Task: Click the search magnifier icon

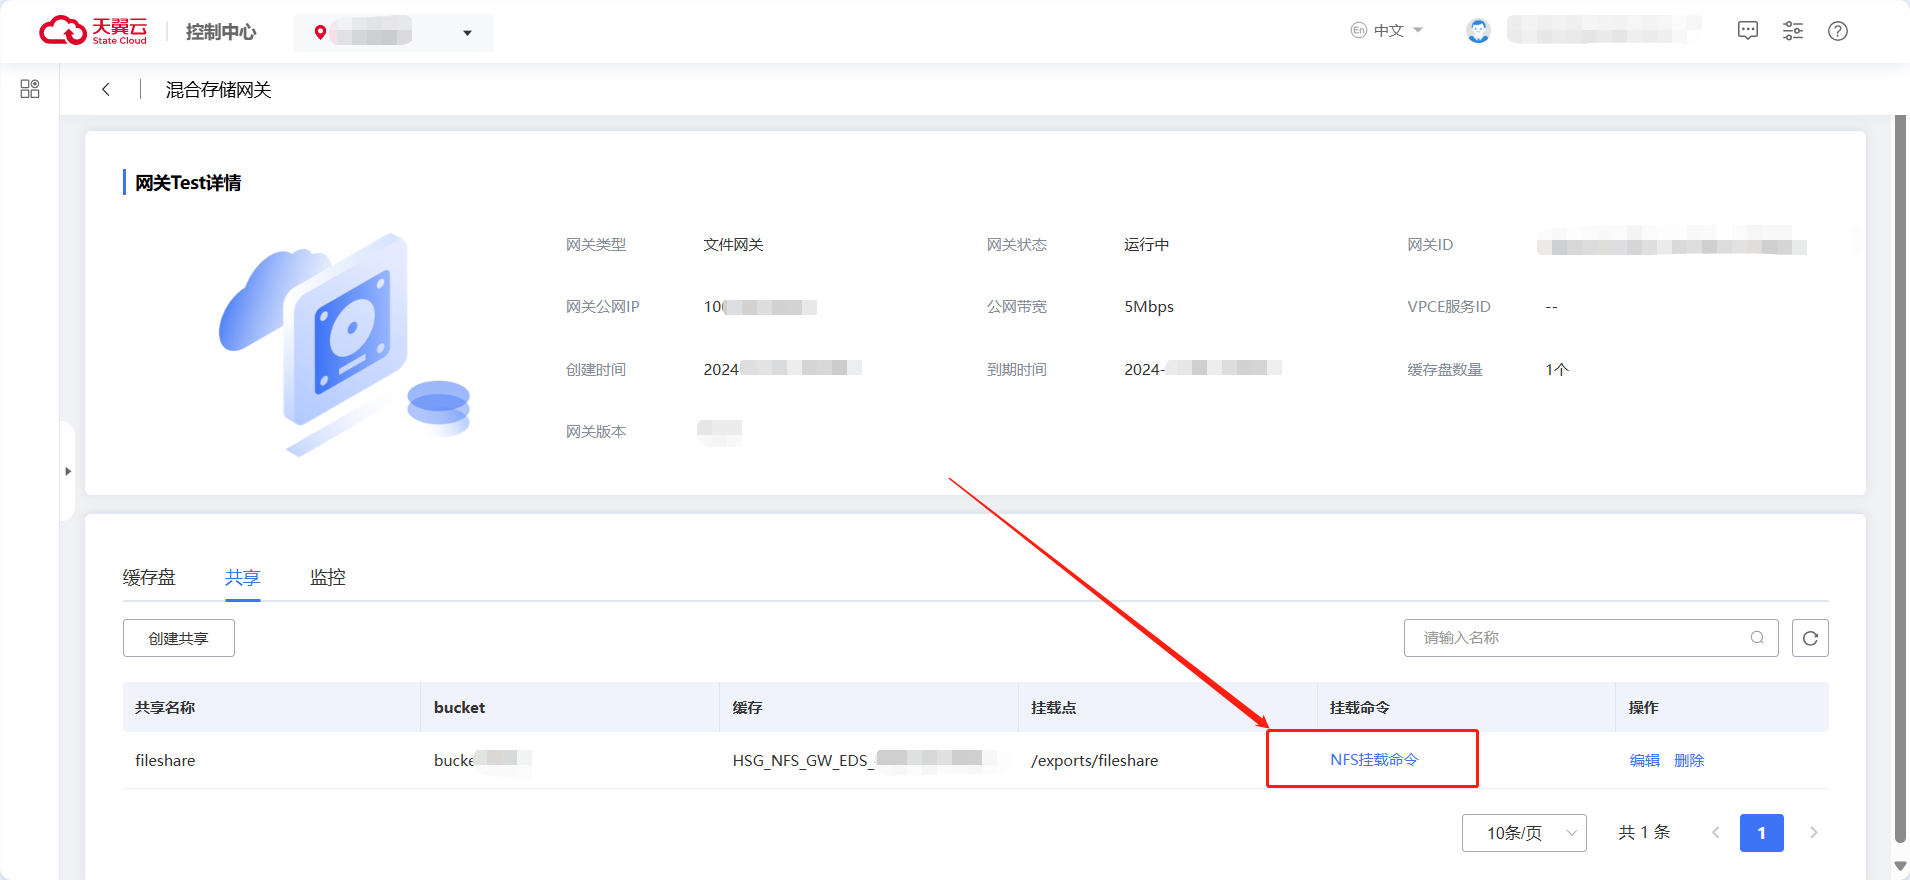Action: click(x=1757, y=638)
